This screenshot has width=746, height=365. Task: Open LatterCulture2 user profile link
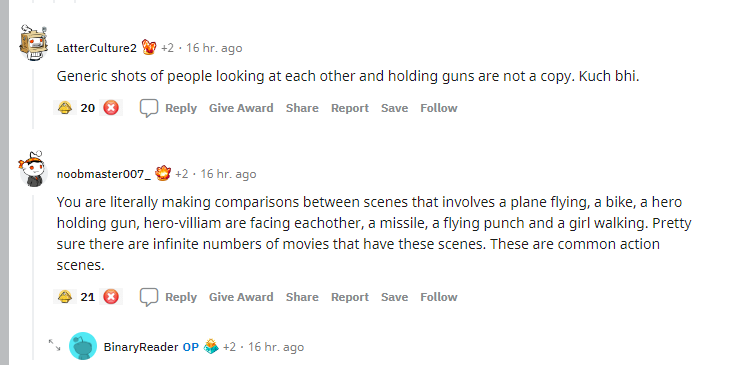tap(97, 48)
